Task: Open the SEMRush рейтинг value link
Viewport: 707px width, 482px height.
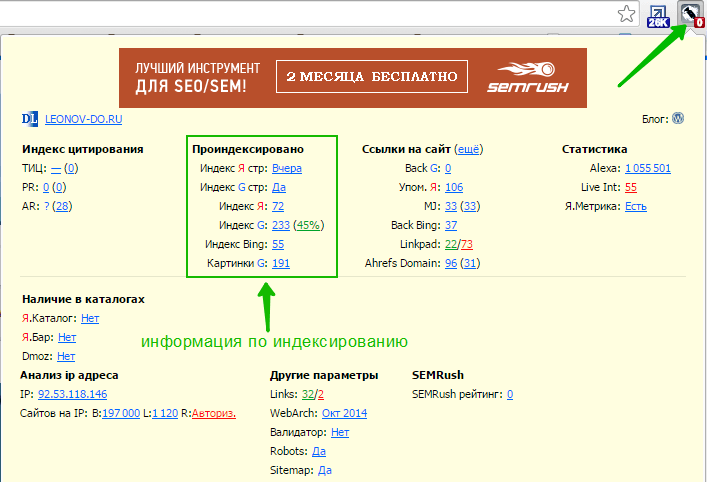Action: point(509,394)
